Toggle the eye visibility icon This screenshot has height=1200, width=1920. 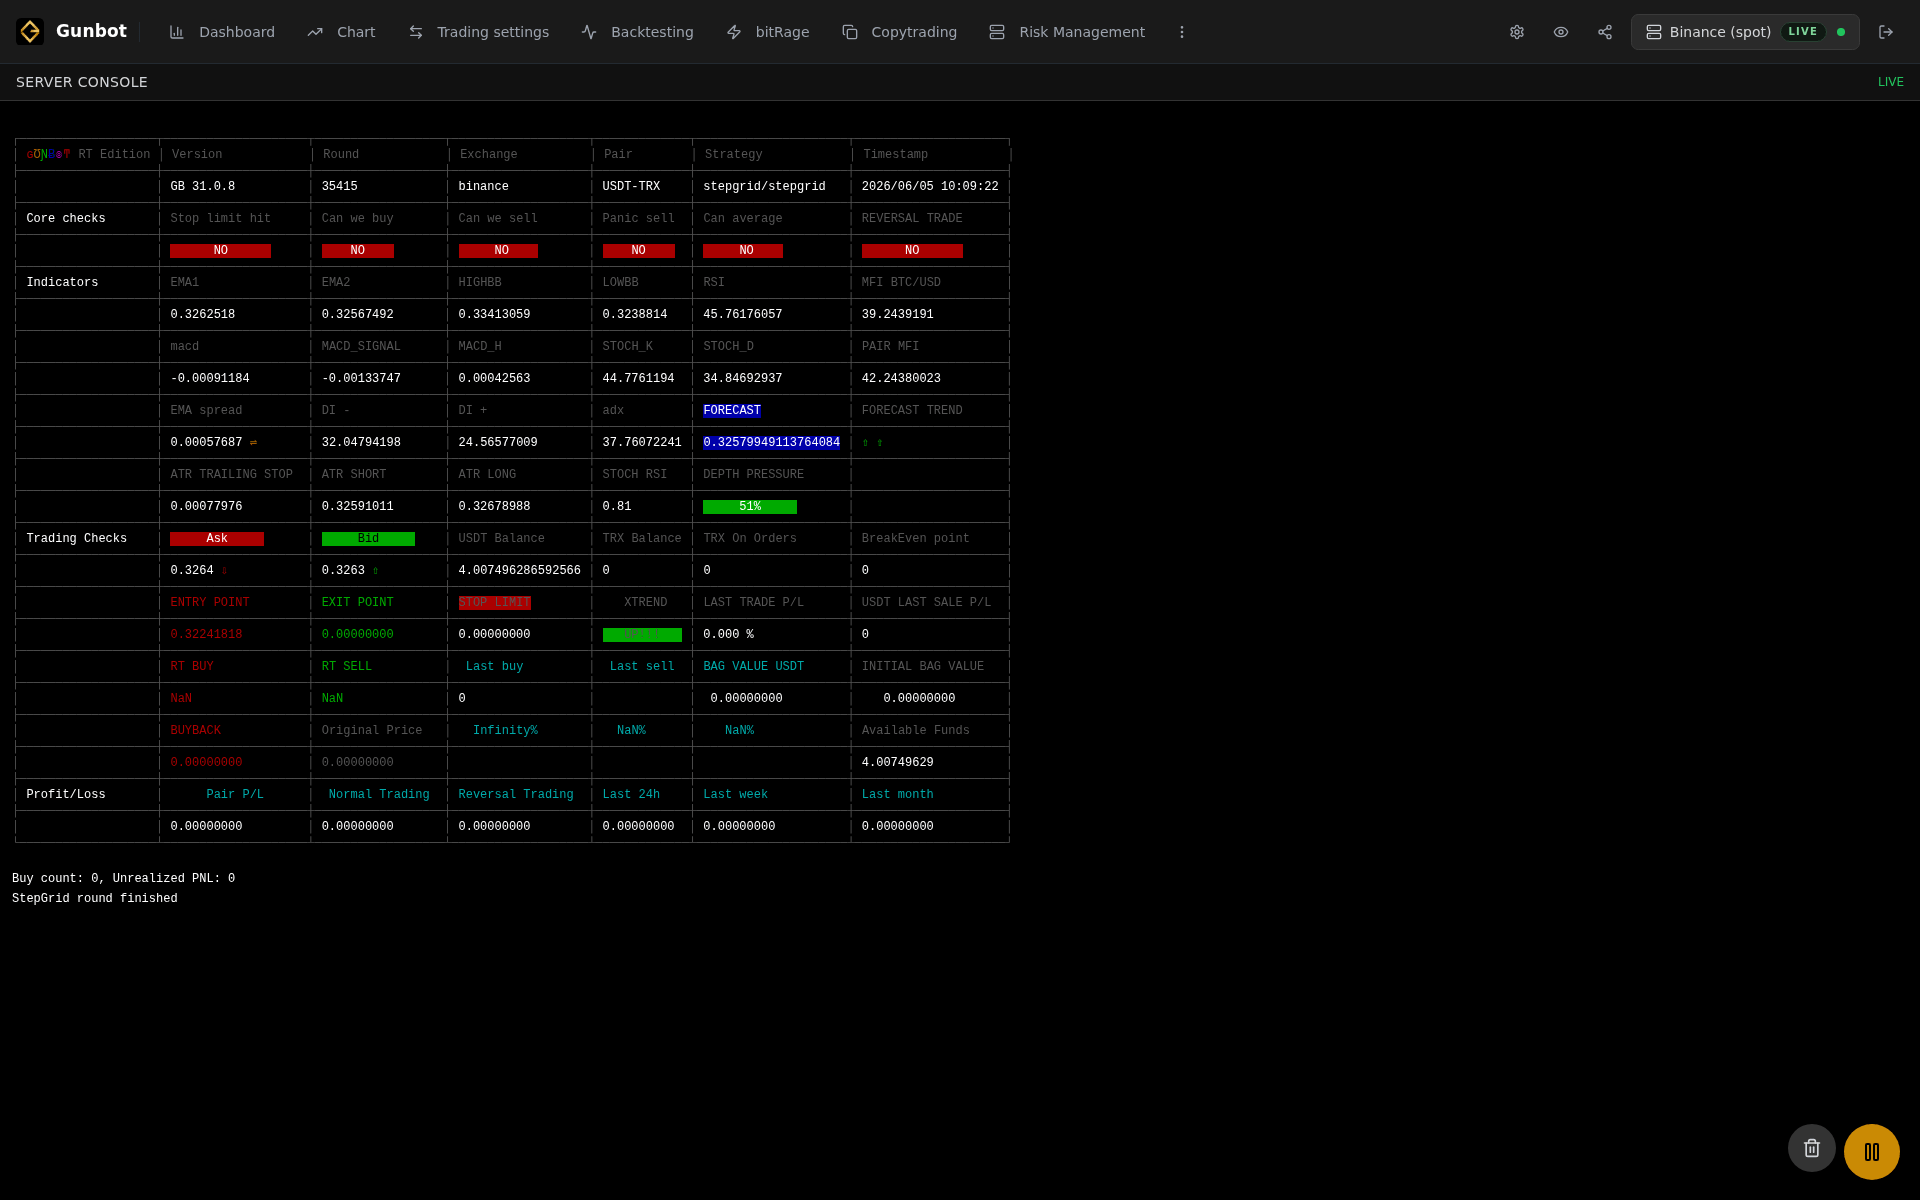pos(1561,32)
